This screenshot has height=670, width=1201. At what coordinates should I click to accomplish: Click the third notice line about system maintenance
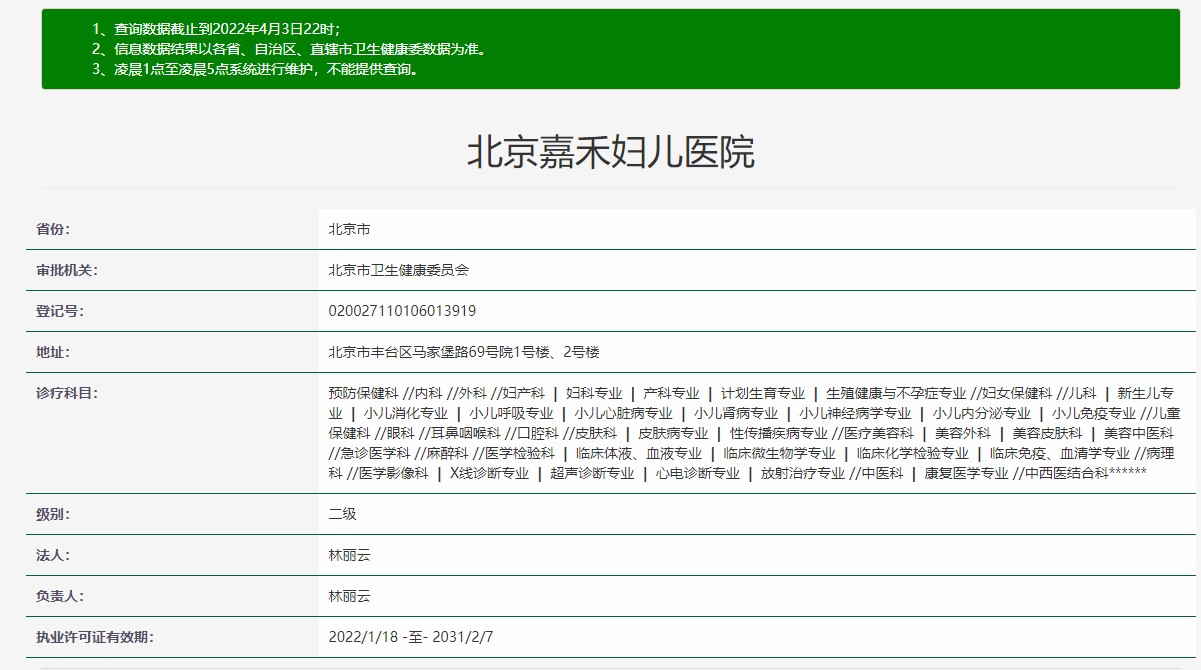pyautogui.click(x=255, y=70)
